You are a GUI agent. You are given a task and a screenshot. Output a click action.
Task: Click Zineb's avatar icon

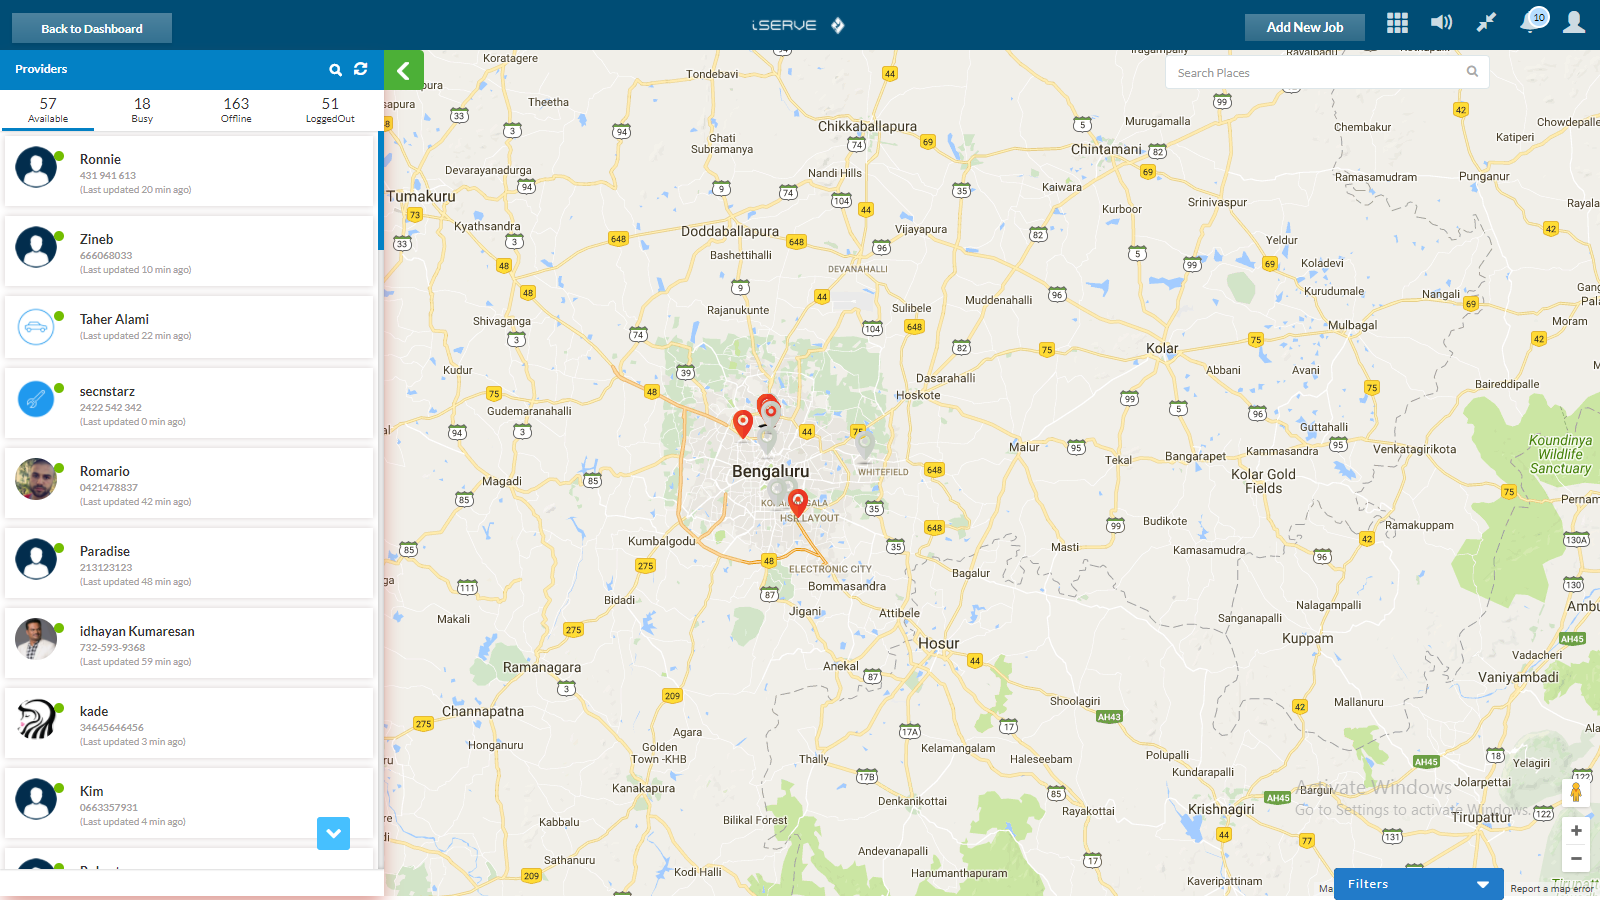(36, 247)
